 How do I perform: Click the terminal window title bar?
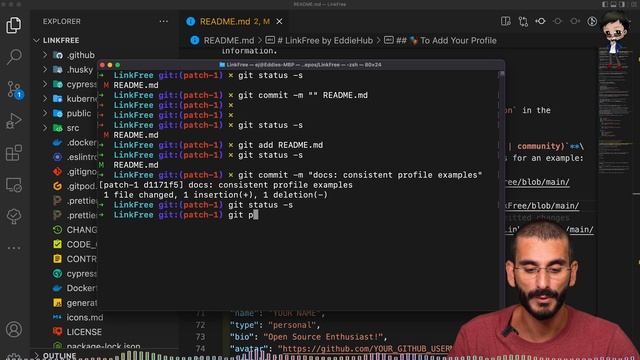300,64
